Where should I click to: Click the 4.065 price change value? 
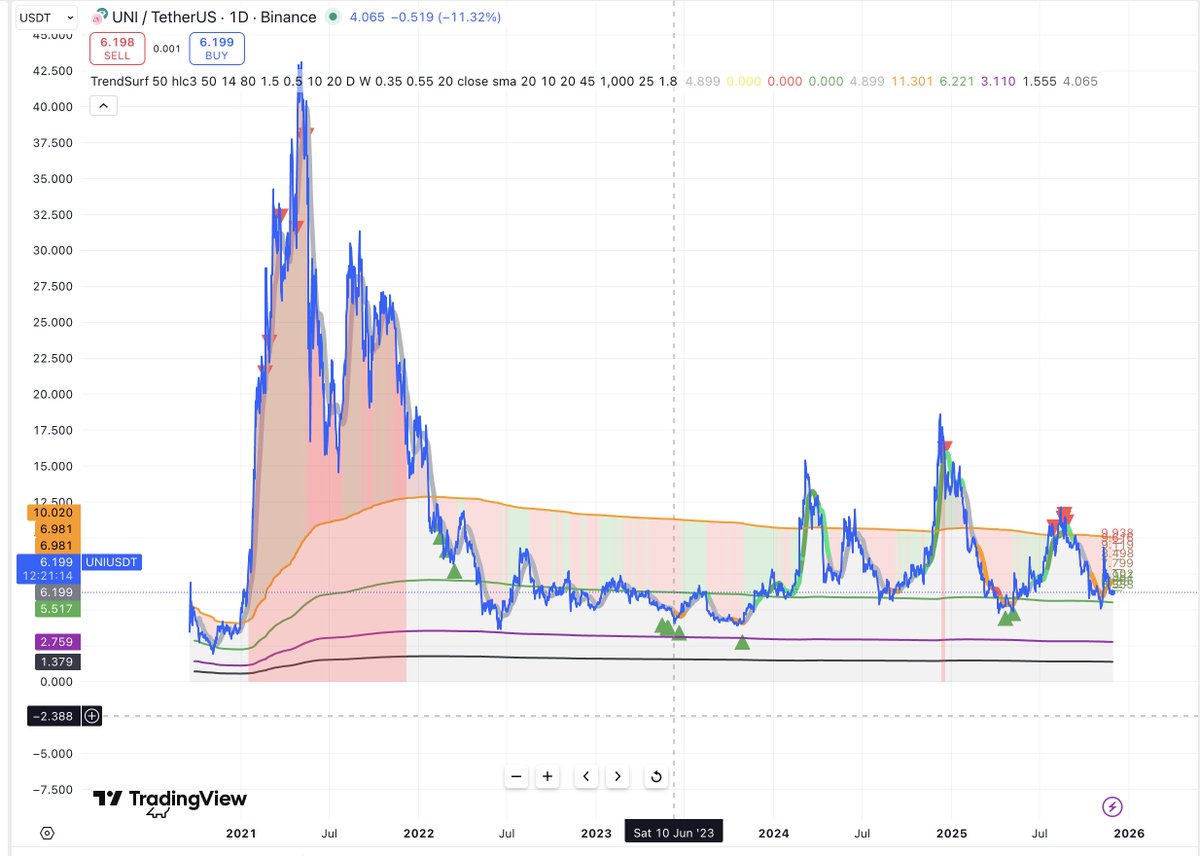tap(365, 17)
